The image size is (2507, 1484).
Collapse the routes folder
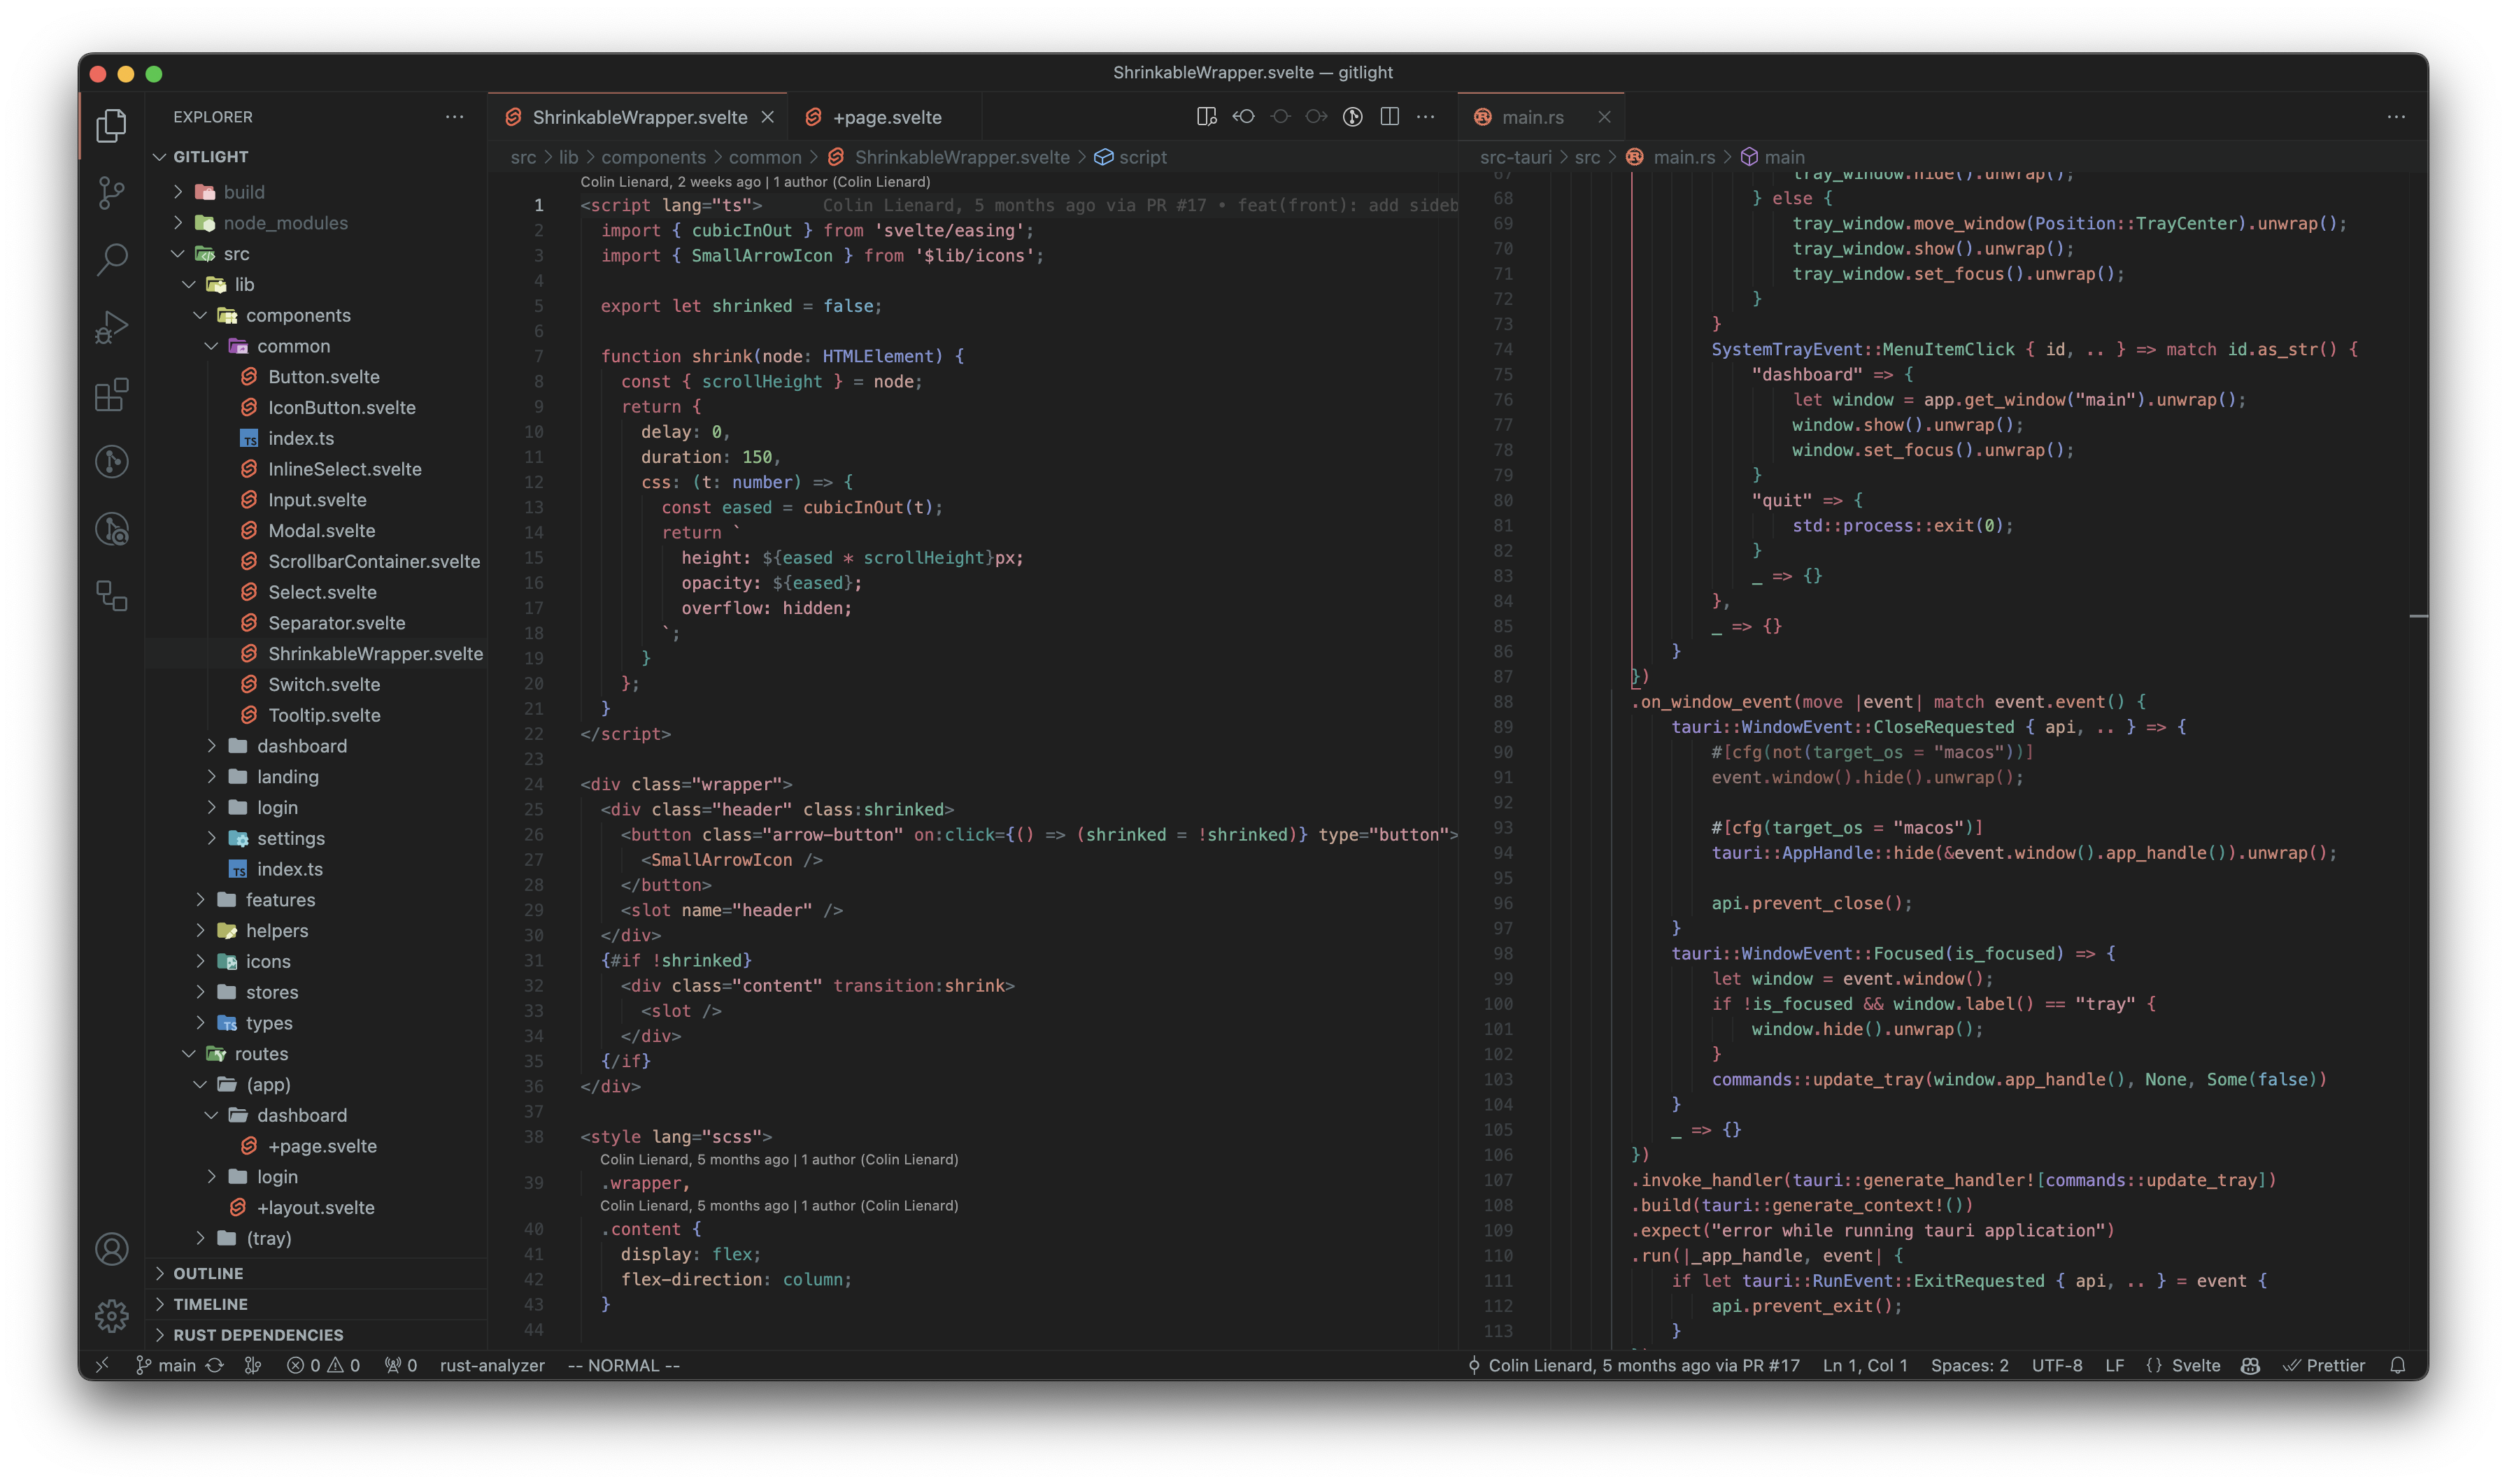[x=260, y=1054]
